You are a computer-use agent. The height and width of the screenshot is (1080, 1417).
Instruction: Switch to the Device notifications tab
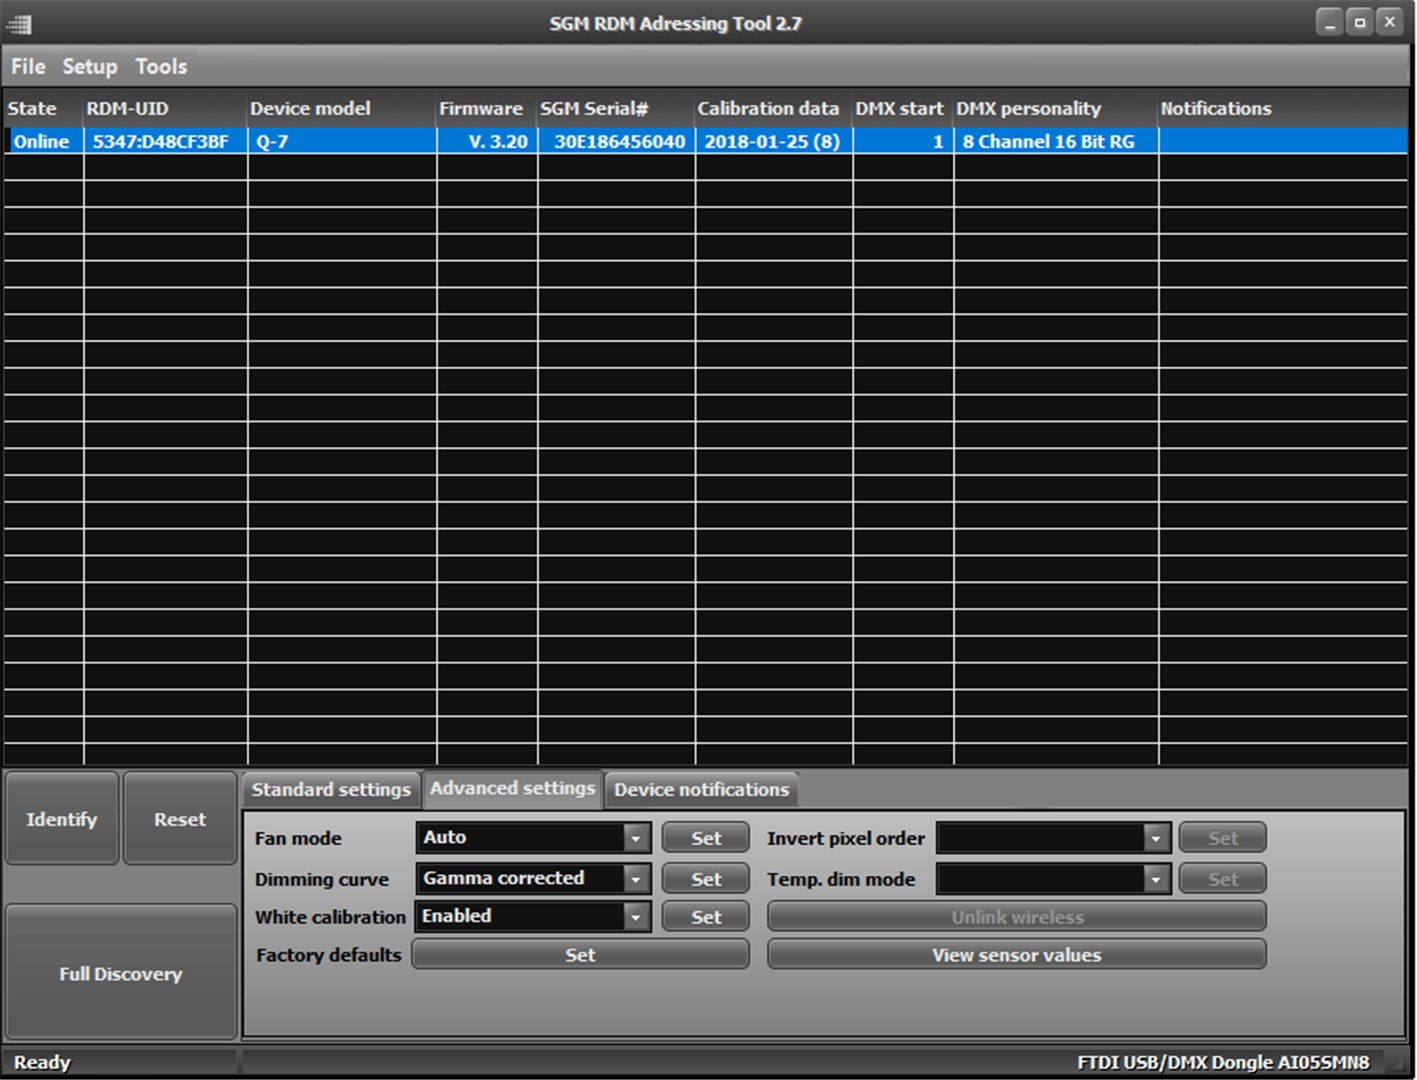coord(700,789)
